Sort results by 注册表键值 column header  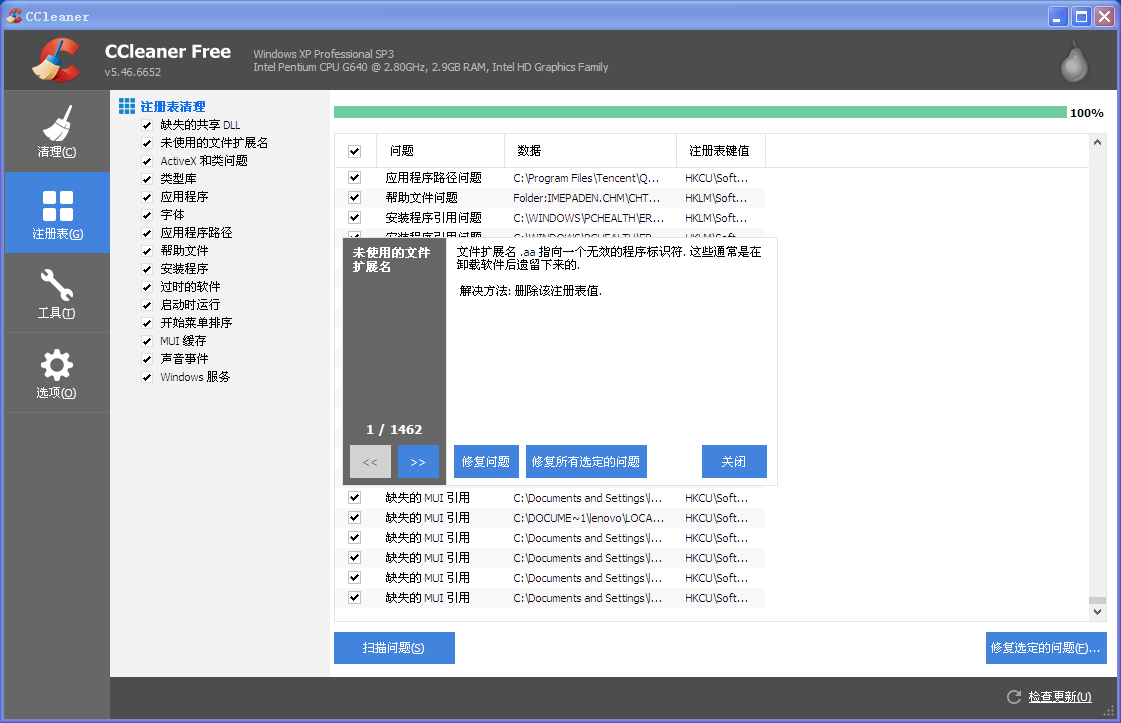(x=721, y=151)
